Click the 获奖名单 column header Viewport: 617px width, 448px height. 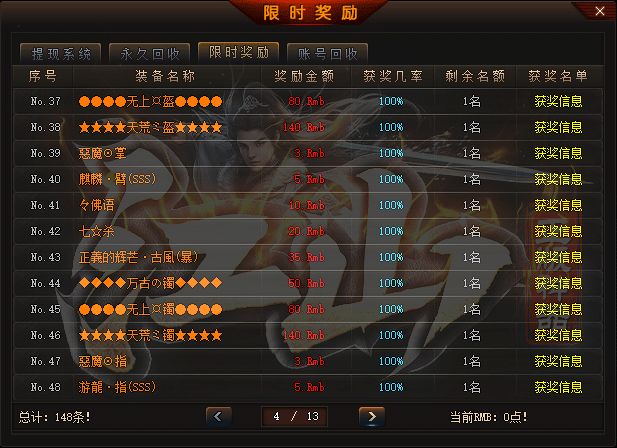558,76
